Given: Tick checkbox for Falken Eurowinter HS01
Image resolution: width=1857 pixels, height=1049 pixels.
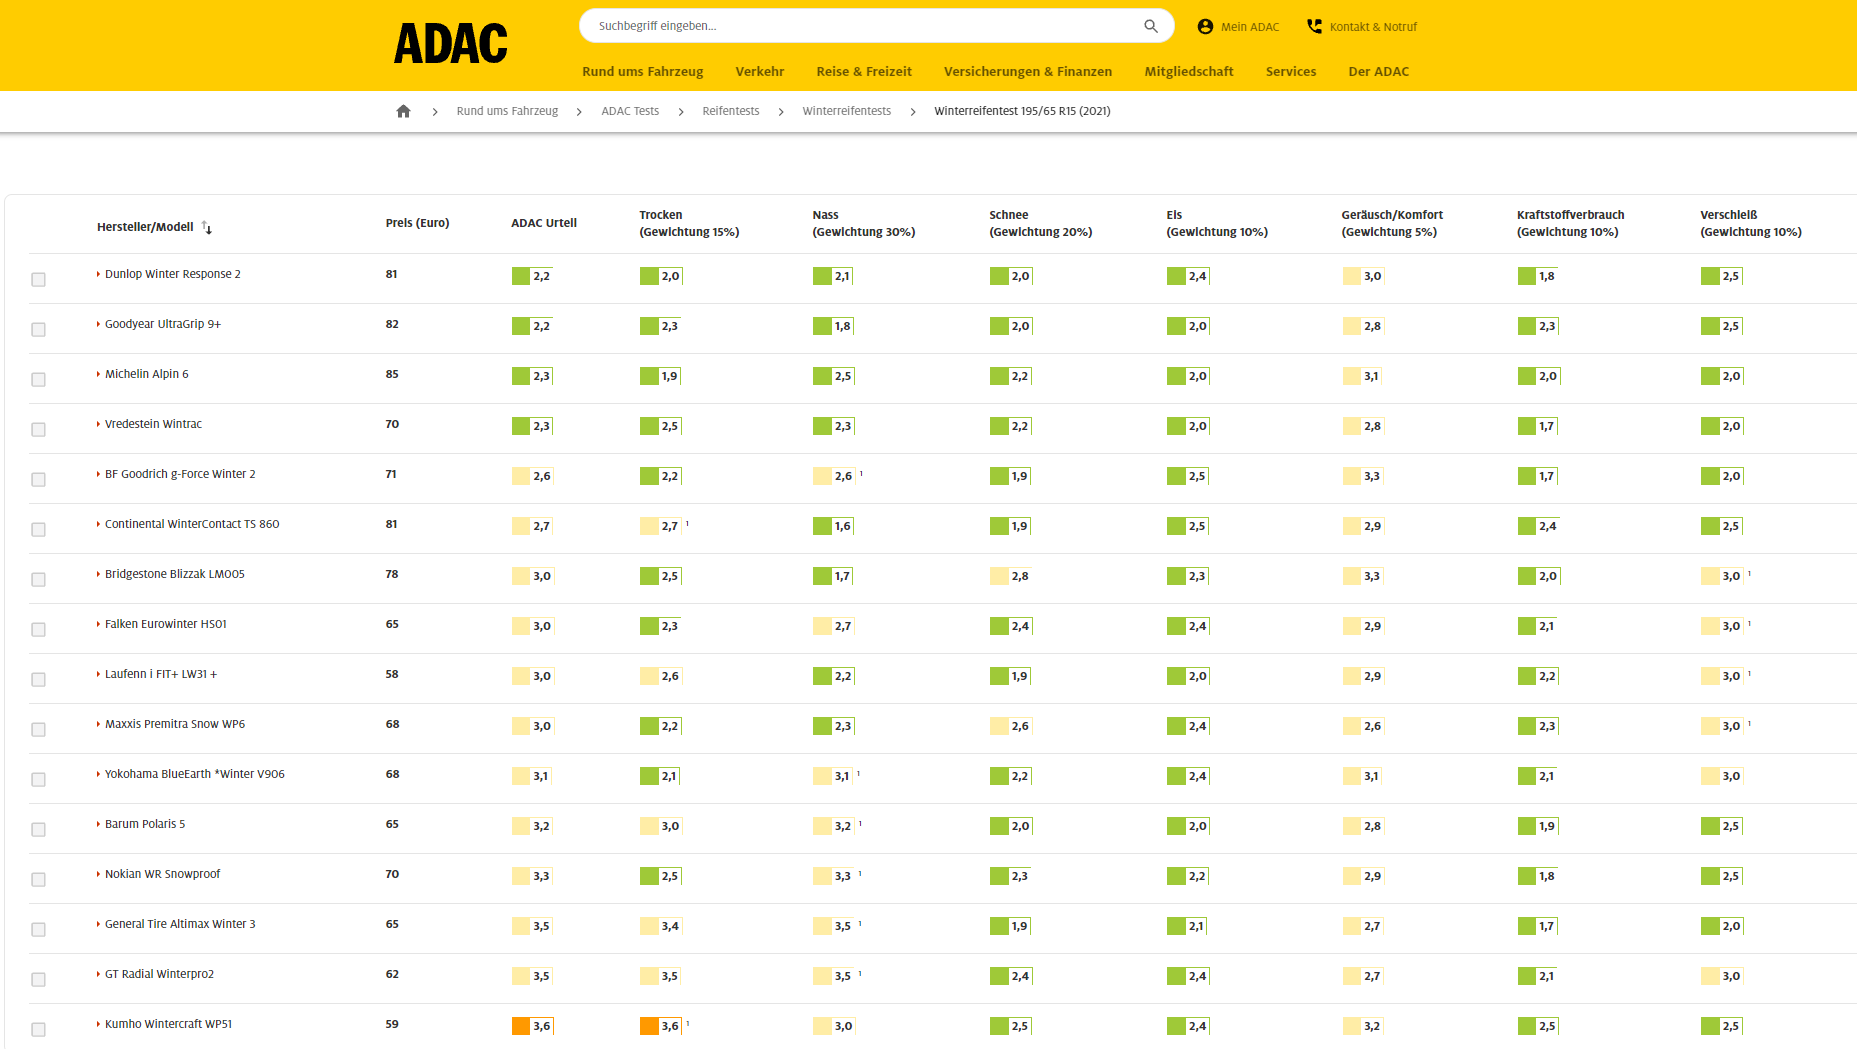Looking at the screenshot, I should point(38,629).
